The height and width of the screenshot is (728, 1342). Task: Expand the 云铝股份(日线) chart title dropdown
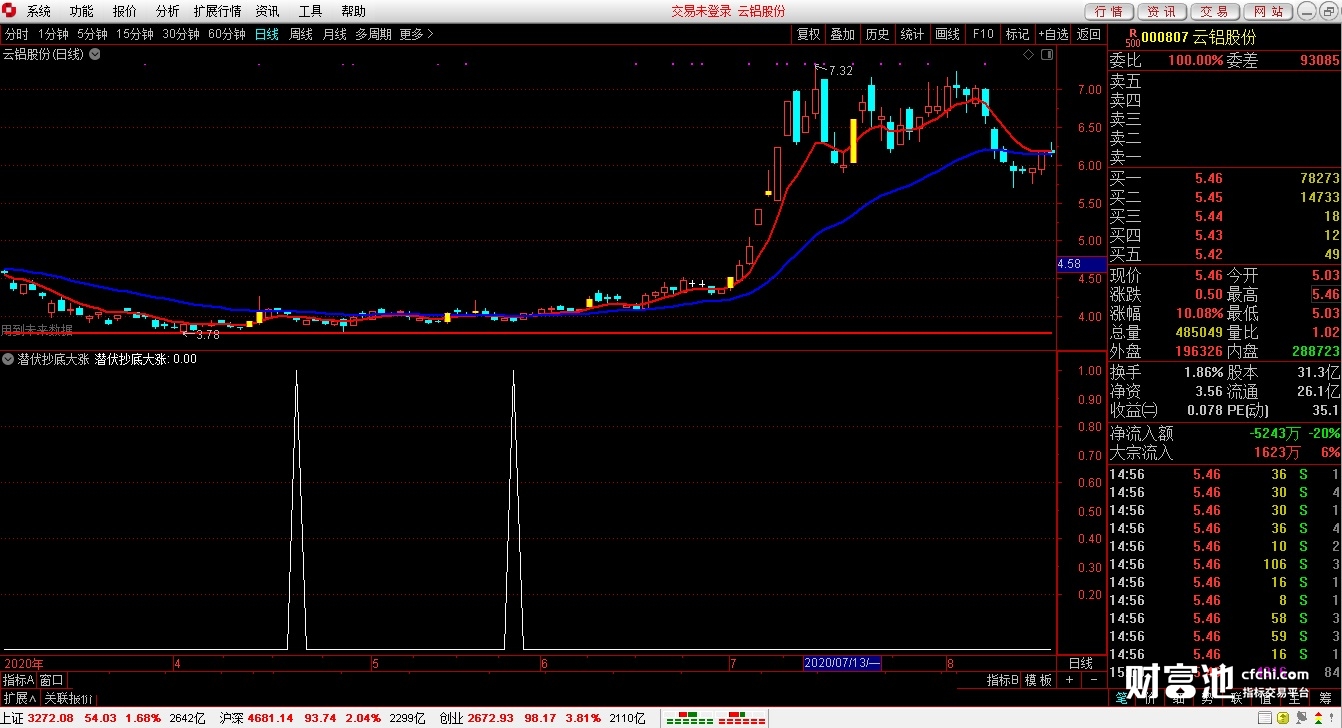coord(94,54)
